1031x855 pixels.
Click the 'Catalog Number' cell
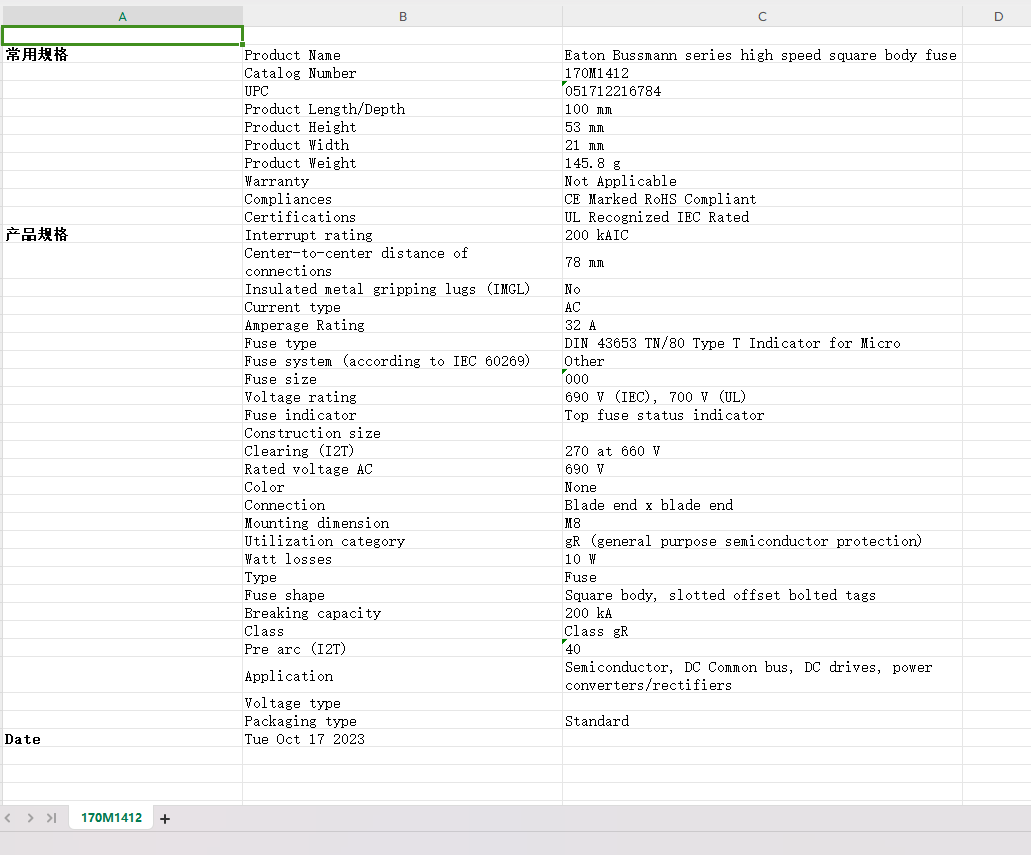(402, 72)
